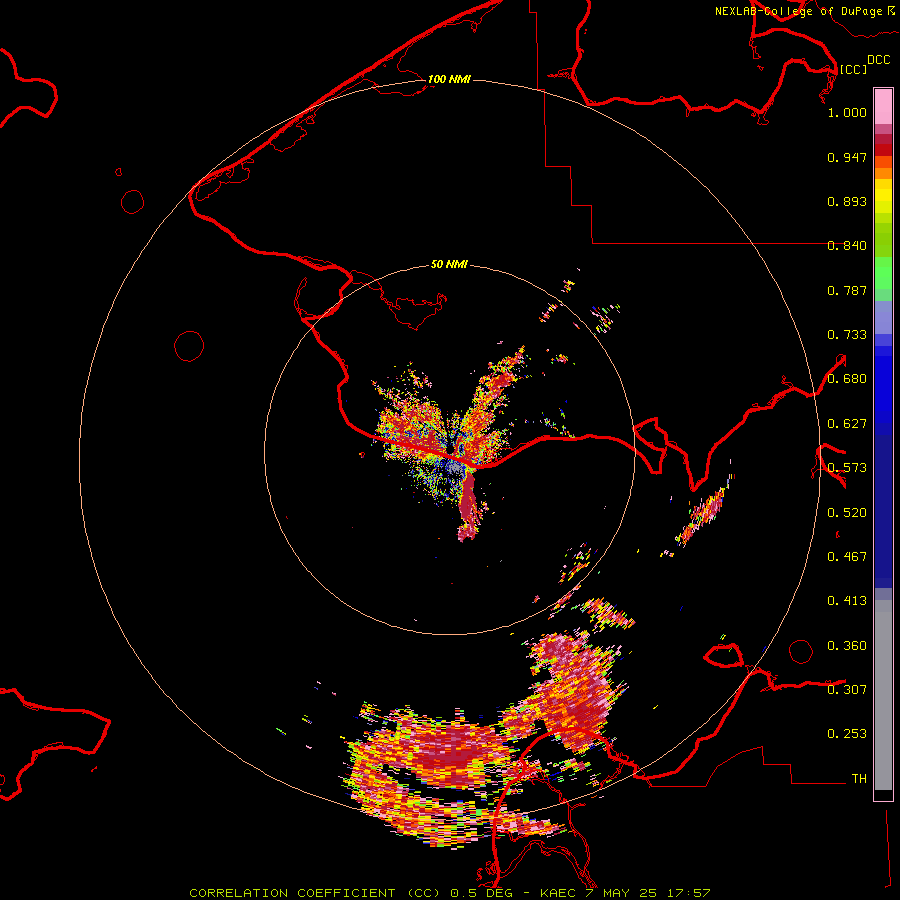900x900 pixels.
Task: Click the 0.680 color scale value
Action: tap(847, 379)
